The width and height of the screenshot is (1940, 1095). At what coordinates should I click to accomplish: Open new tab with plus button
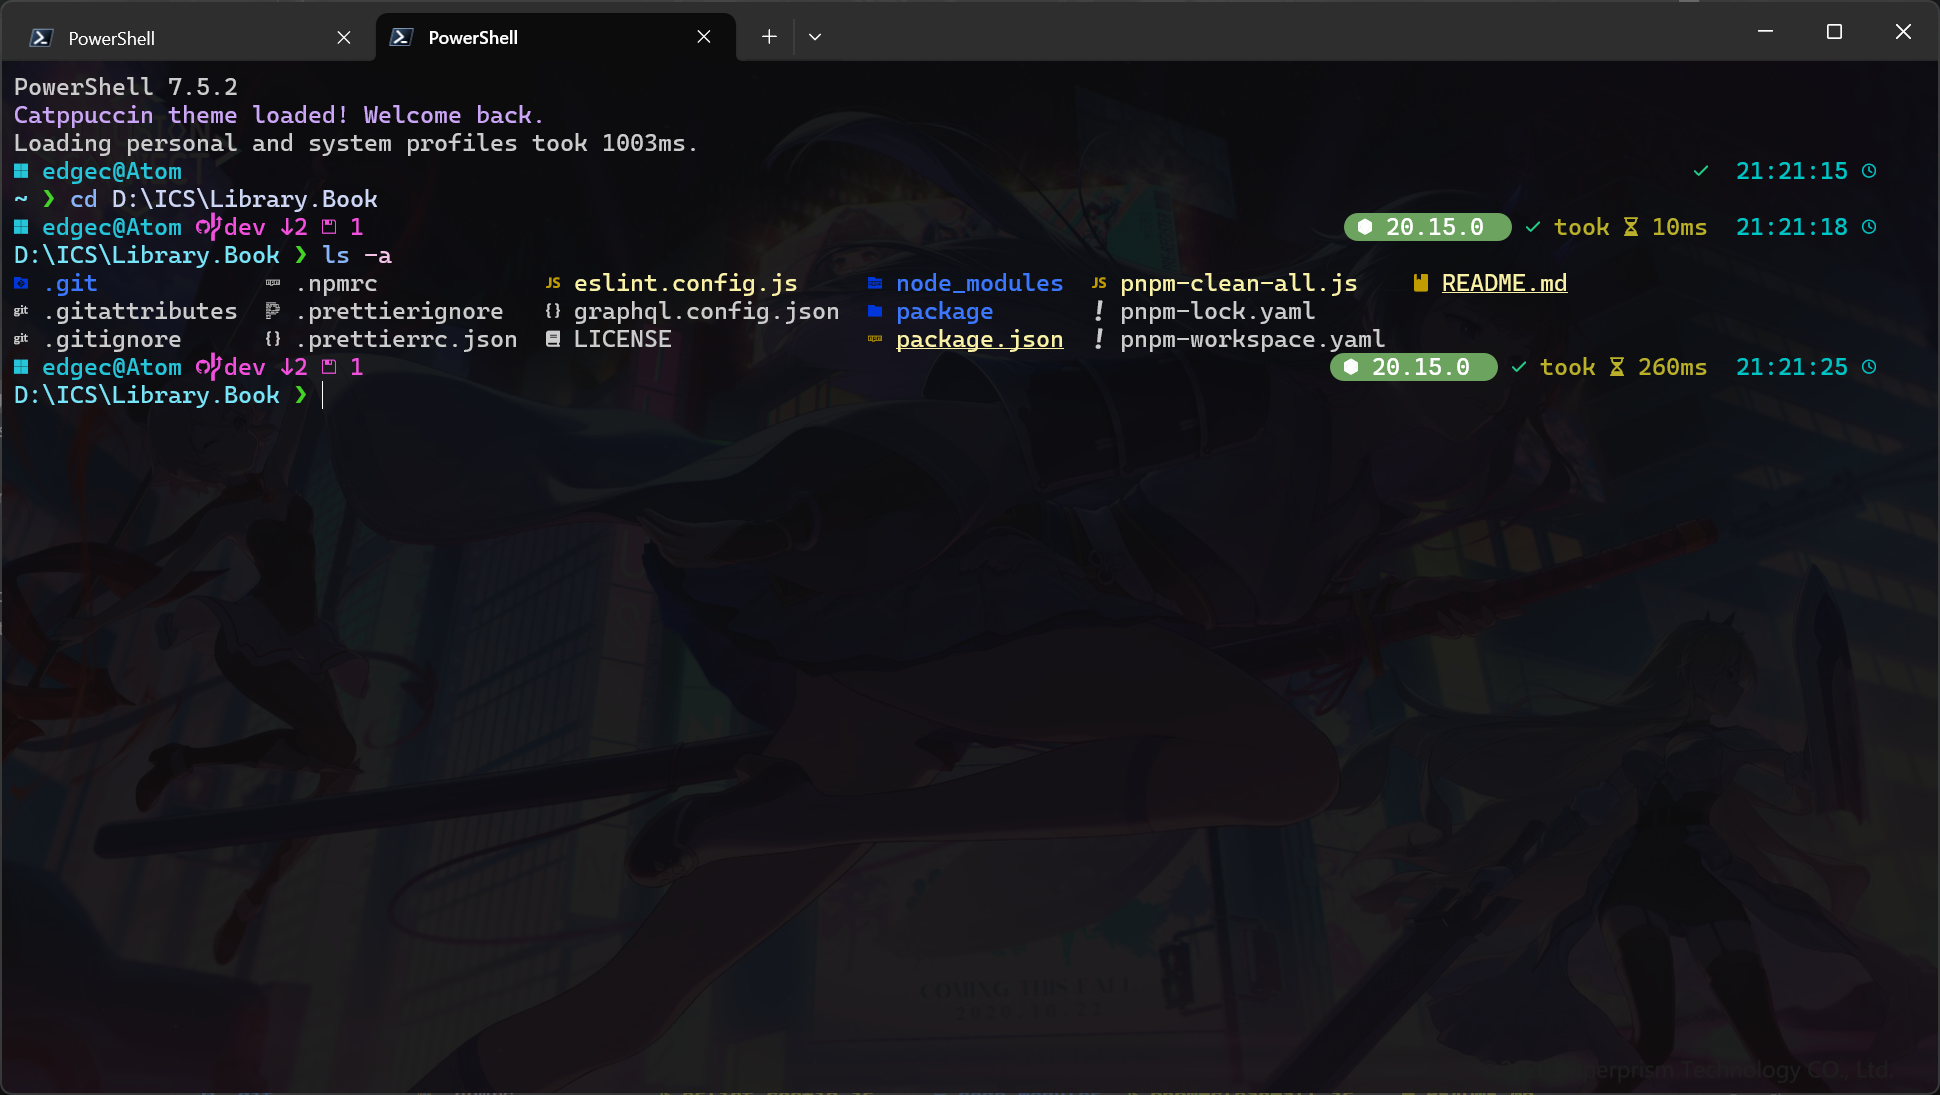[x=768, y=37]
